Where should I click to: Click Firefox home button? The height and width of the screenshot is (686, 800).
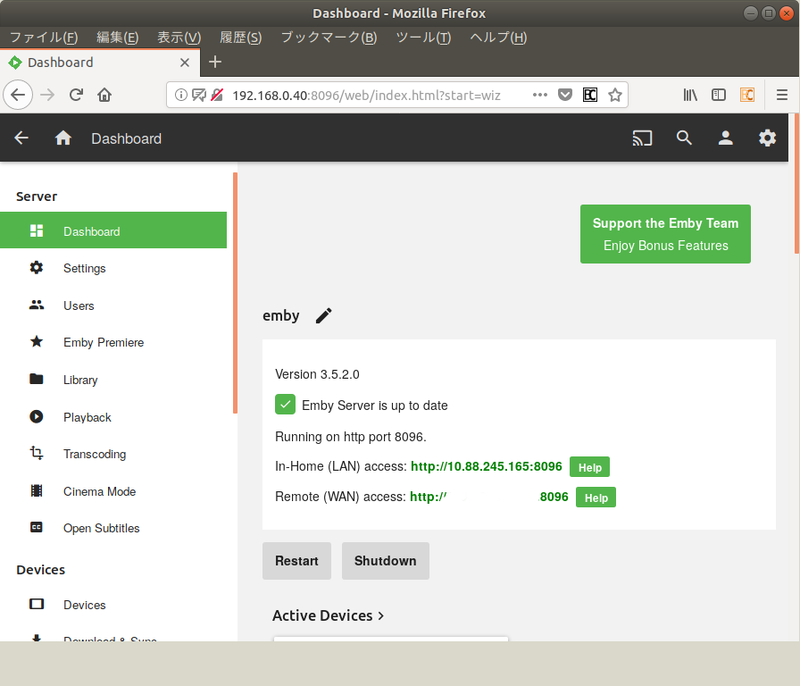105,95
